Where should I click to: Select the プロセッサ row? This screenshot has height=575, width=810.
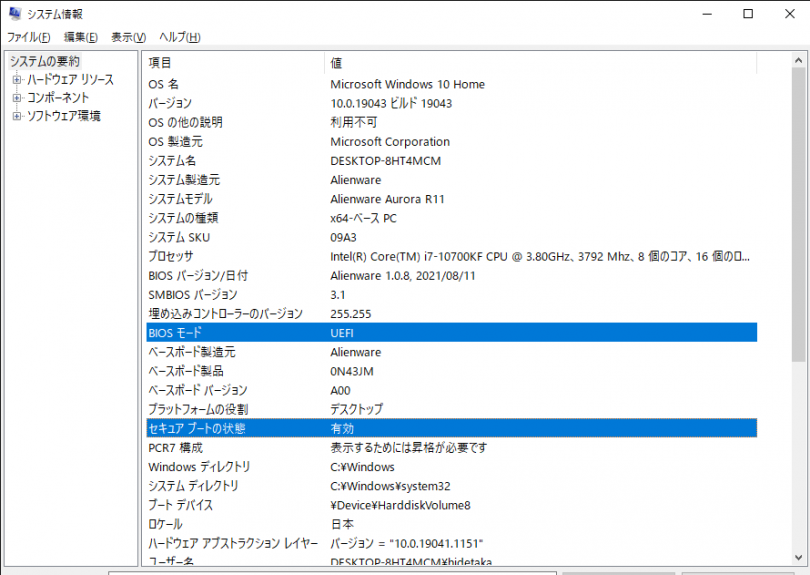451,256
